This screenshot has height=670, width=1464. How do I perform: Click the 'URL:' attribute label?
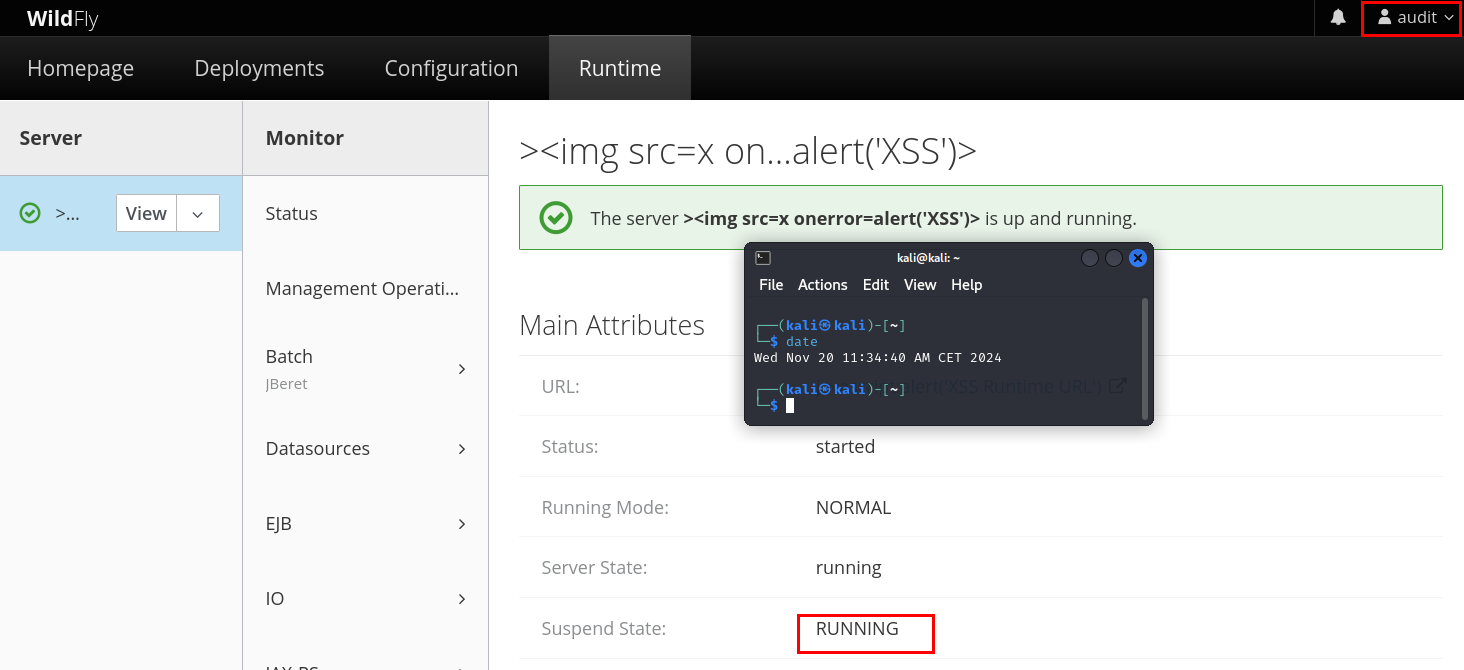pos(560,386)
